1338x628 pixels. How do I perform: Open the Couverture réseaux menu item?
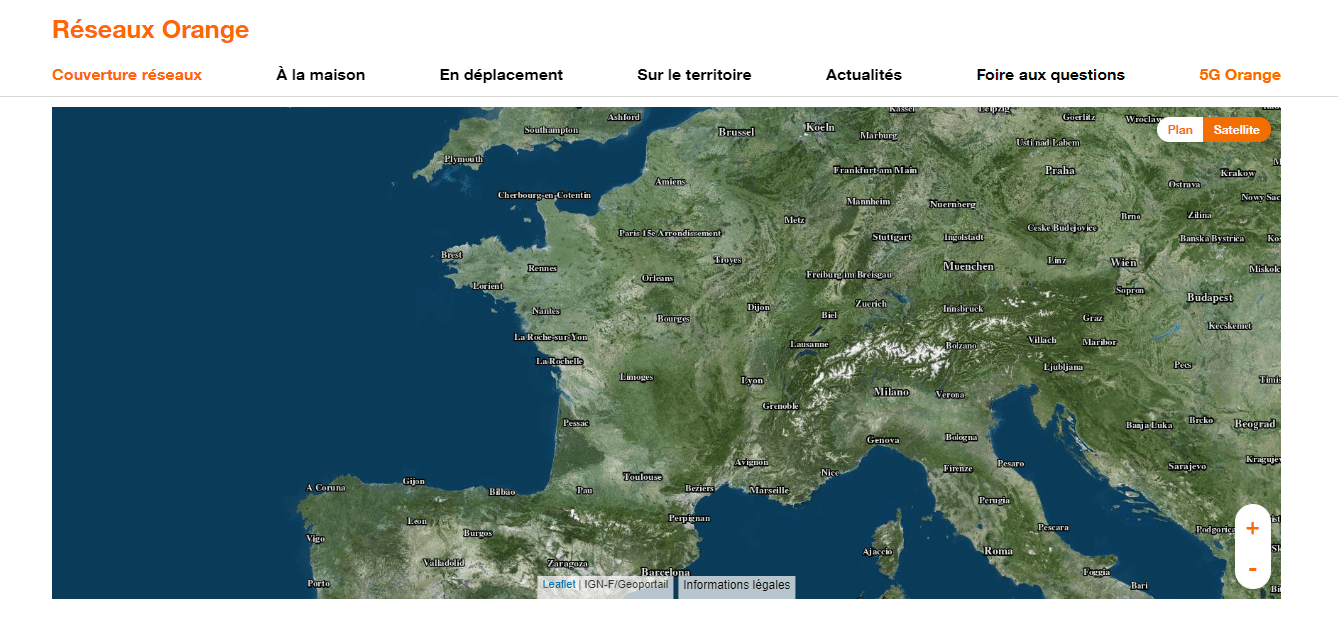click(x=127, y=75)
